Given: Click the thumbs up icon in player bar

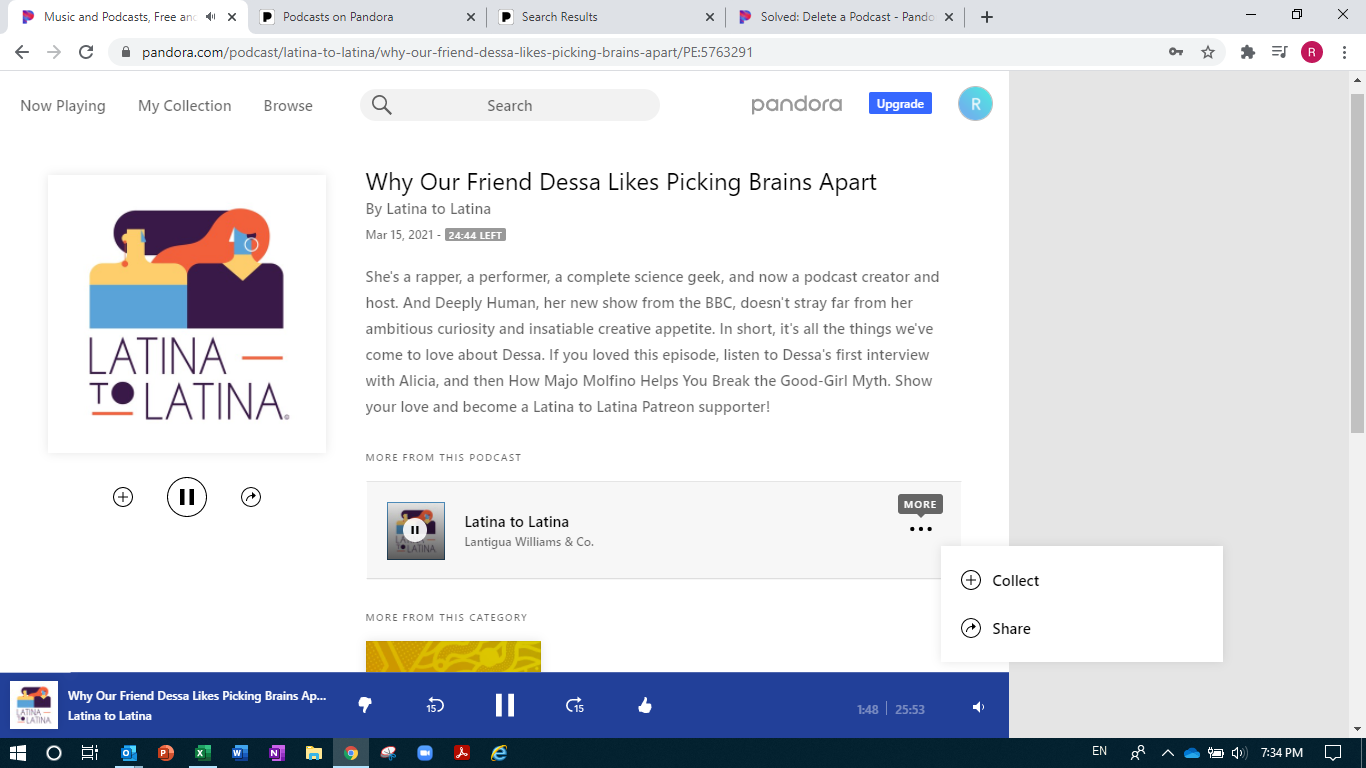Looking at the screenshot, I should (x=645, y=706).
